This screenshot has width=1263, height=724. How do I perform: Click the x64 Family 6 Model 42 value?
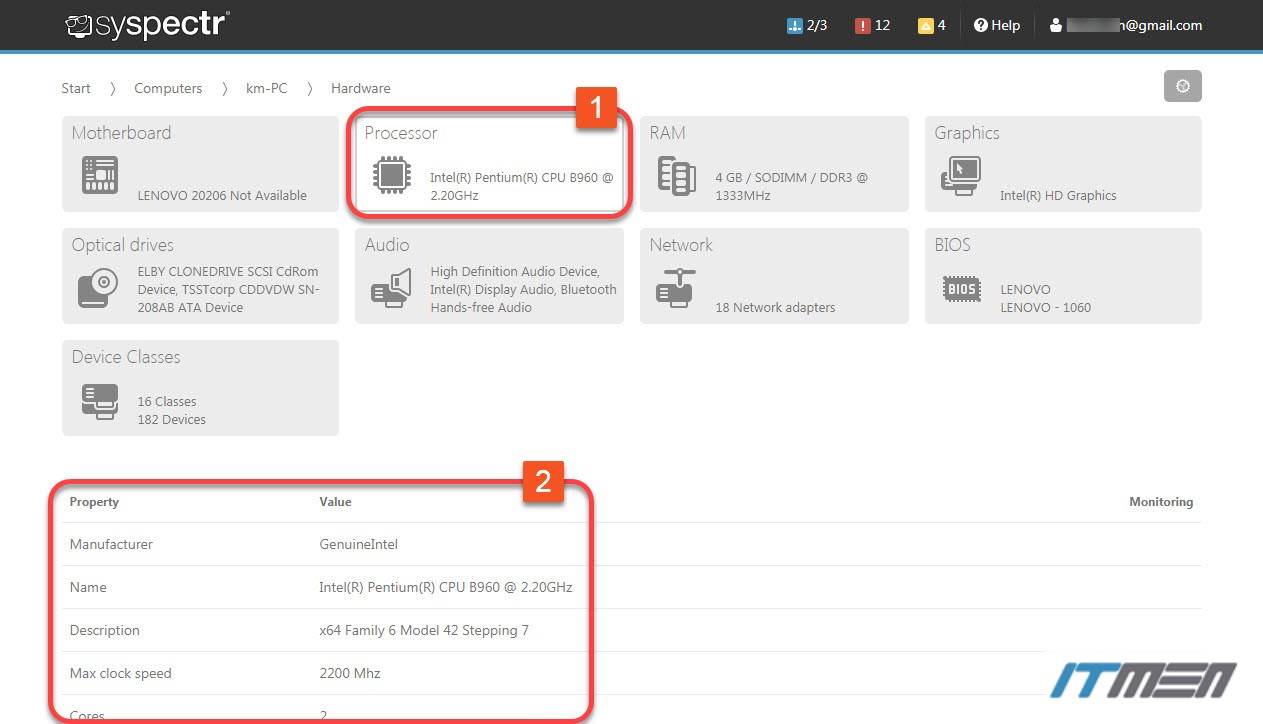[424, 631]
